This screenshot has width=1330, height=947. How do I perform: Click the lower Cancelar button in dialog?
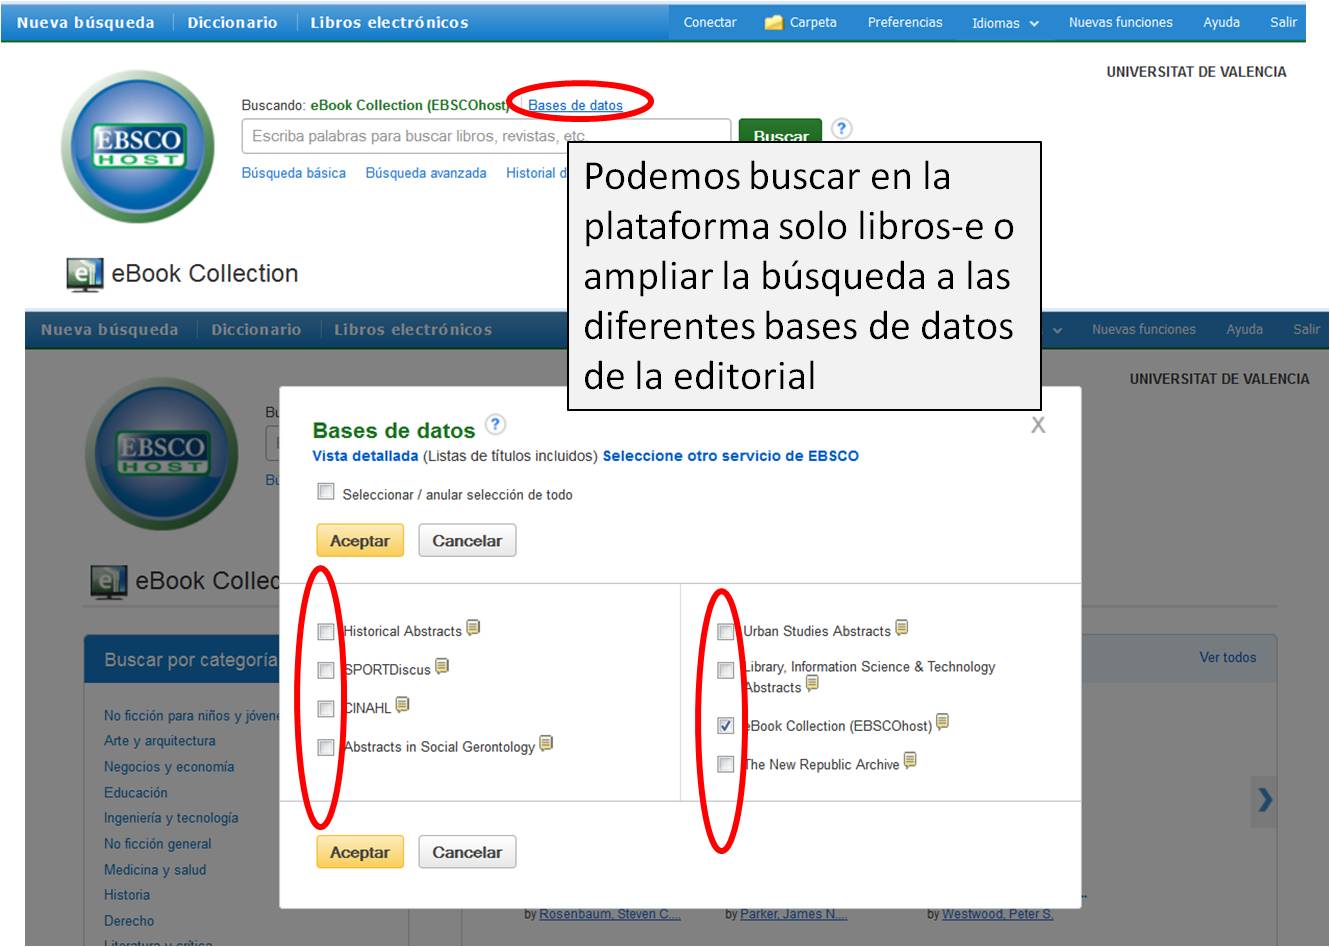click(467, 852)
